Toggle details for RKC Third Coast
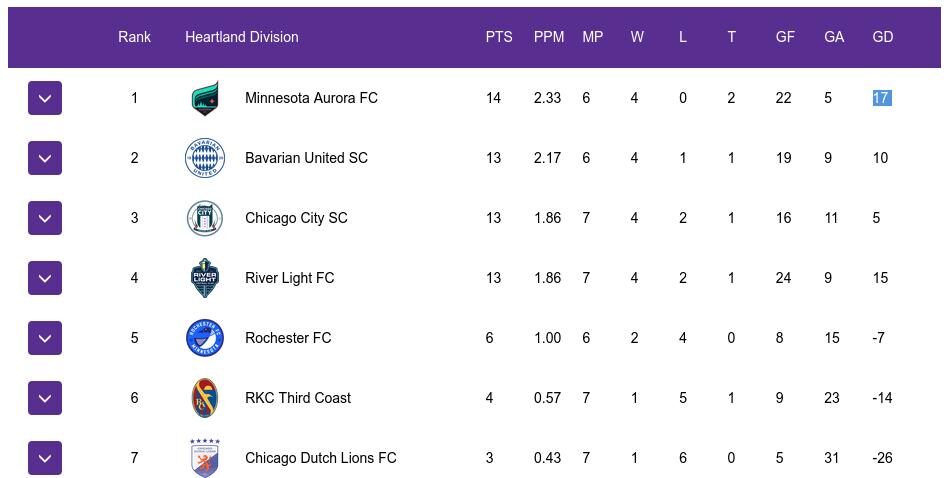Image resolution: width=947 pixels, height=478 pixels. pos(45,398)
